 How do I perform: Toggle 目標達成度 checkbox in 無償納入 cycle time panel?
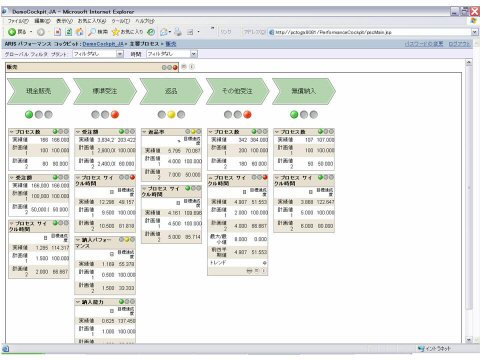click(311, 192)
